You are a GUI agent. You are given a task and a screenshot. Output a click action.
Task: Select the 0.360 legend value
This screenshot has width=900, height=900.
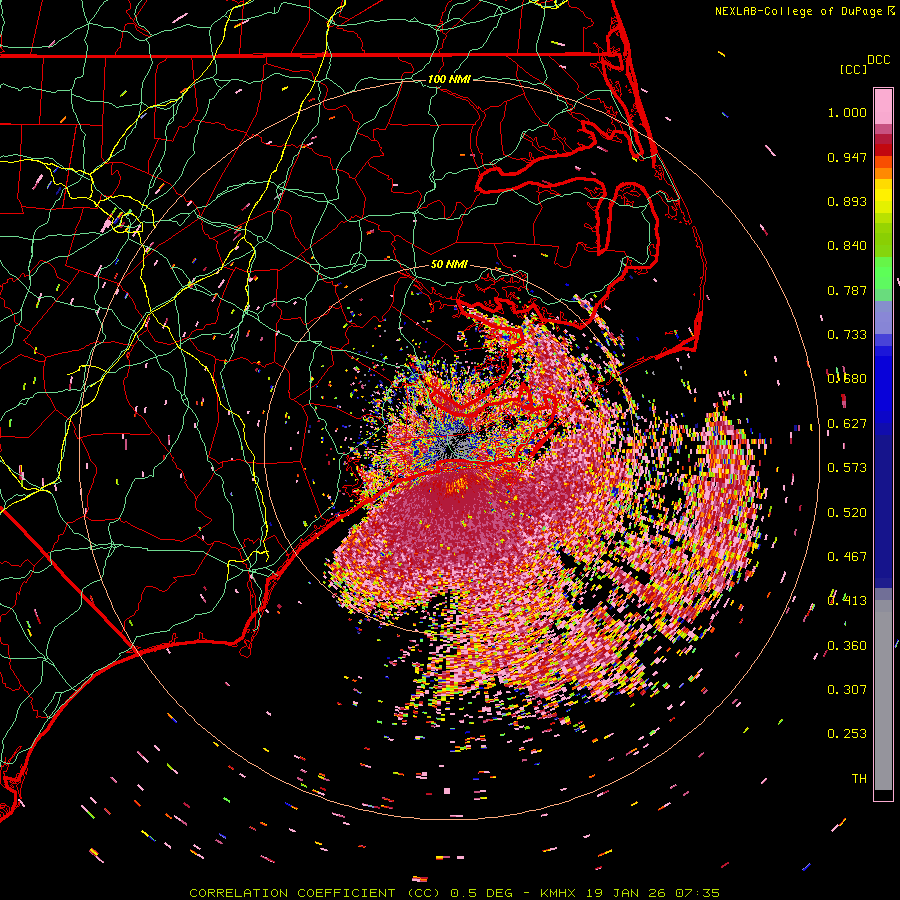pyautogui.click(x=847, y=646)
